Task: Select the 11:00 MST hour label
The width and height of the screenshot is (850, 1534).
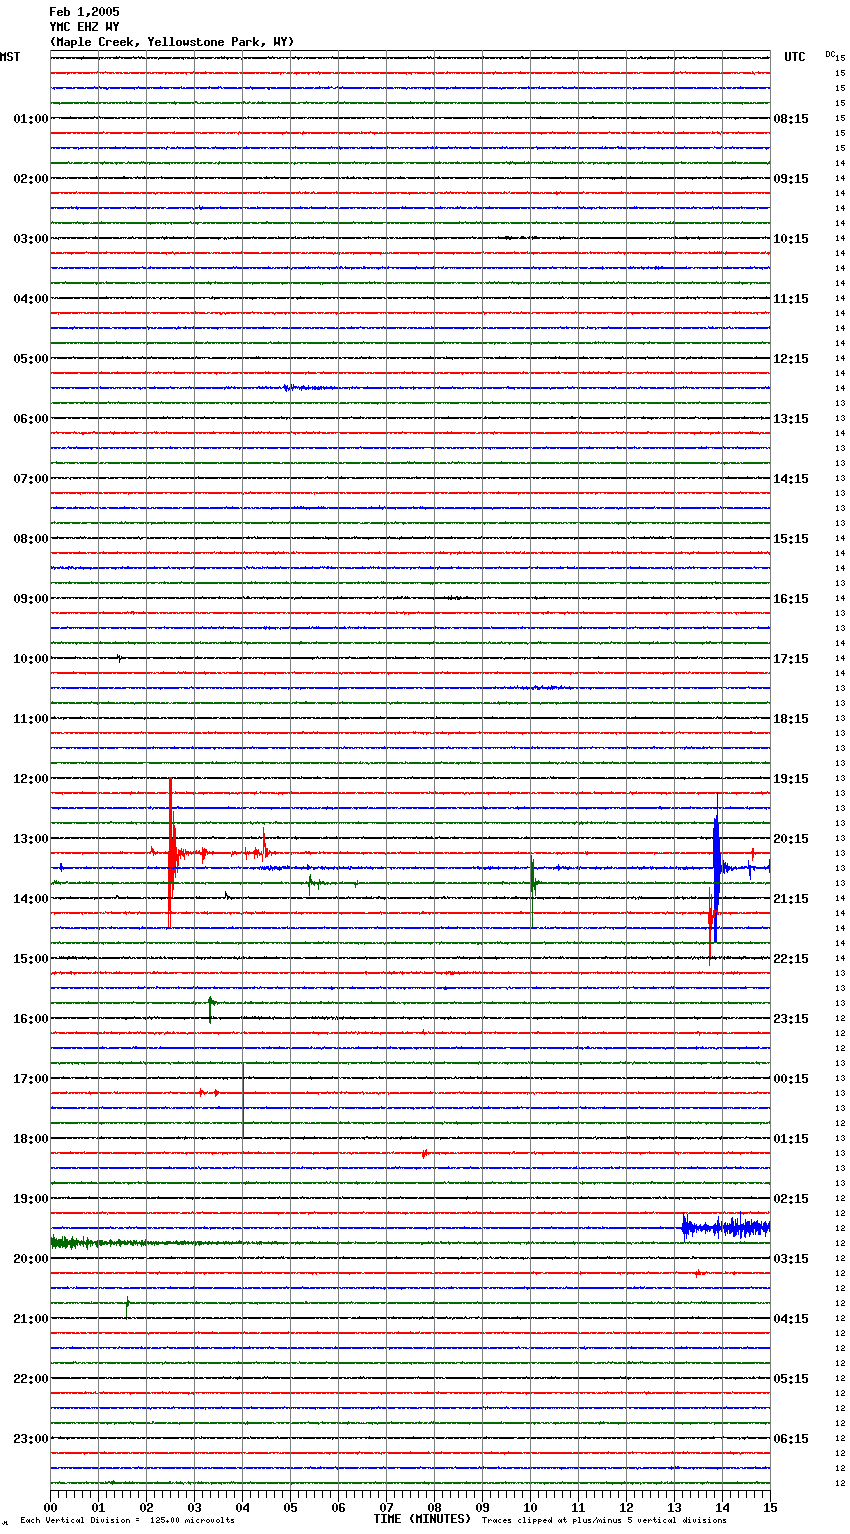Action: click(x=31, y=719)
